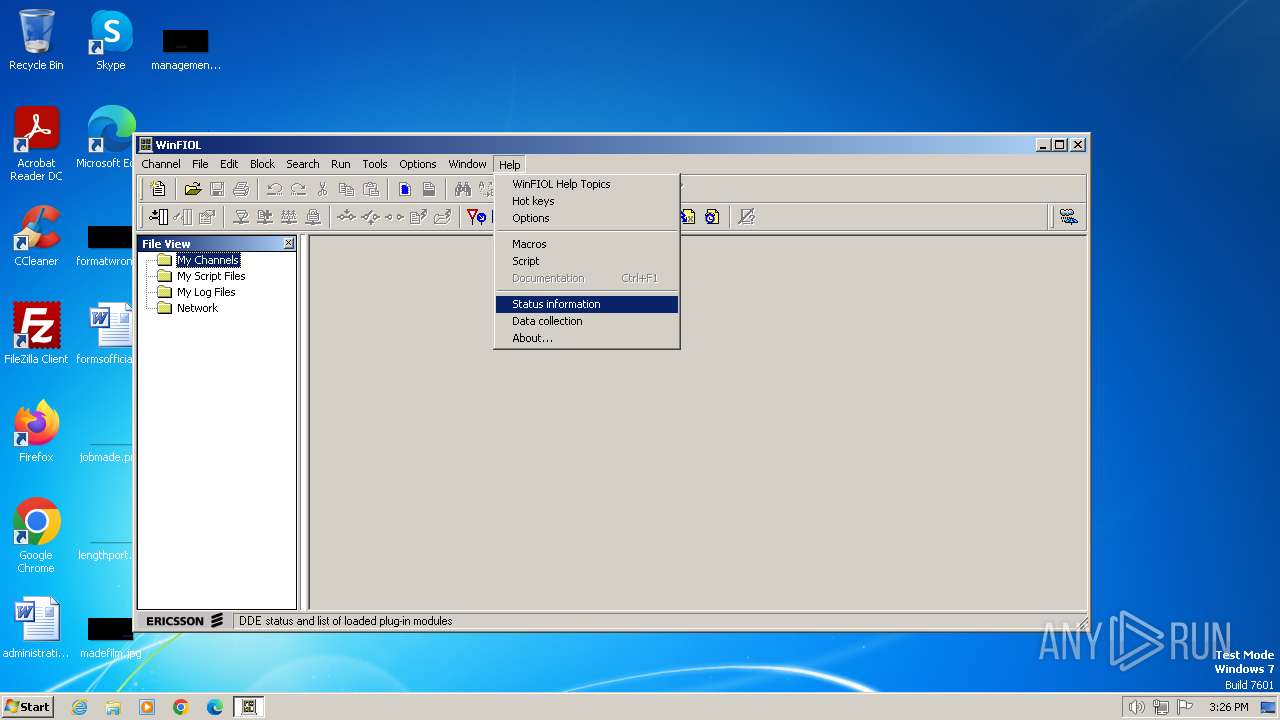The height and width of the screenshot is (720, 1280).
Task: Close the open Help menu via Help
Action: click(x=510, y=164)
